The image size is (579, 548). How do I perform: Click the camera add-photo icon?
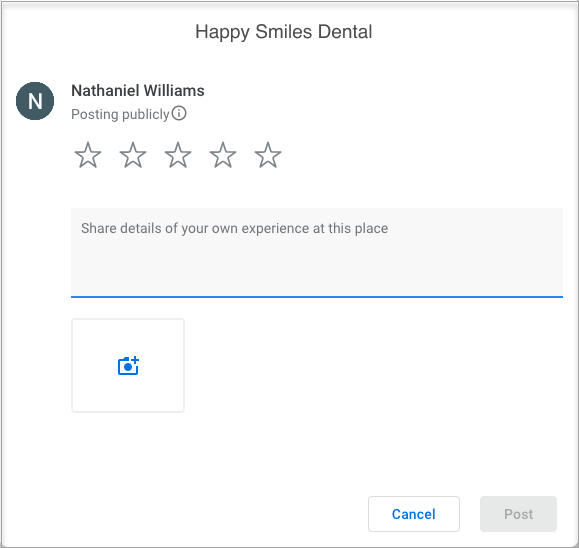coord(128,366)
